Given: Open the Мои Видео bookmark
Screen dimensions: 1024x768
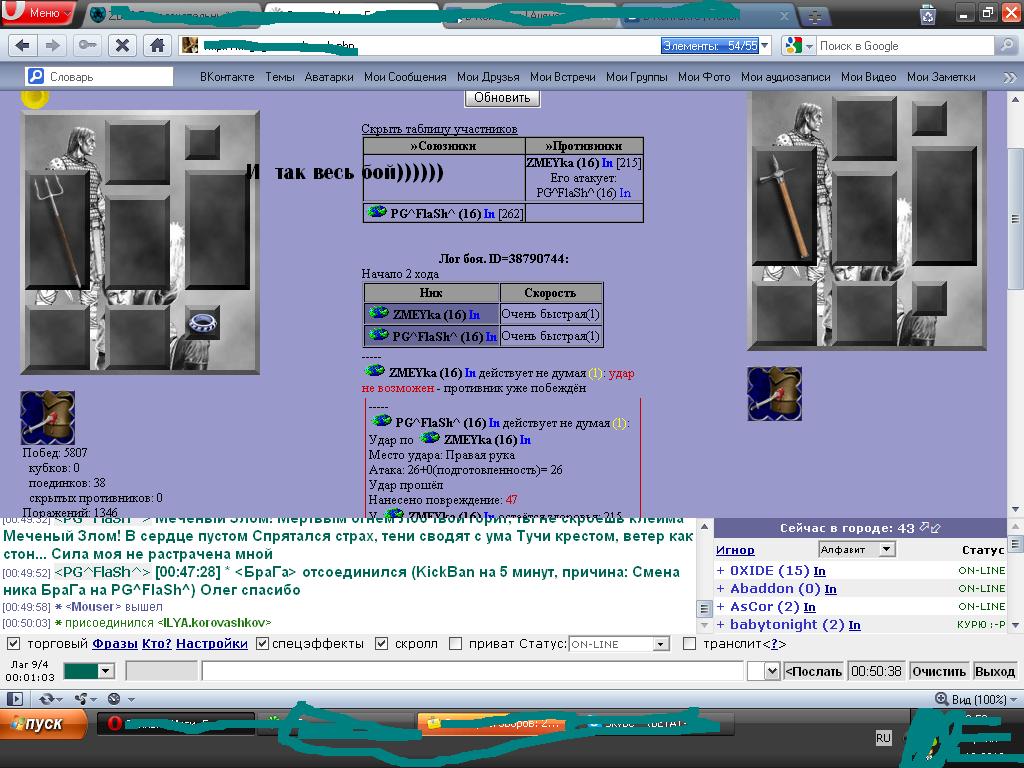Looking at the screenshot, I should 868,76.
